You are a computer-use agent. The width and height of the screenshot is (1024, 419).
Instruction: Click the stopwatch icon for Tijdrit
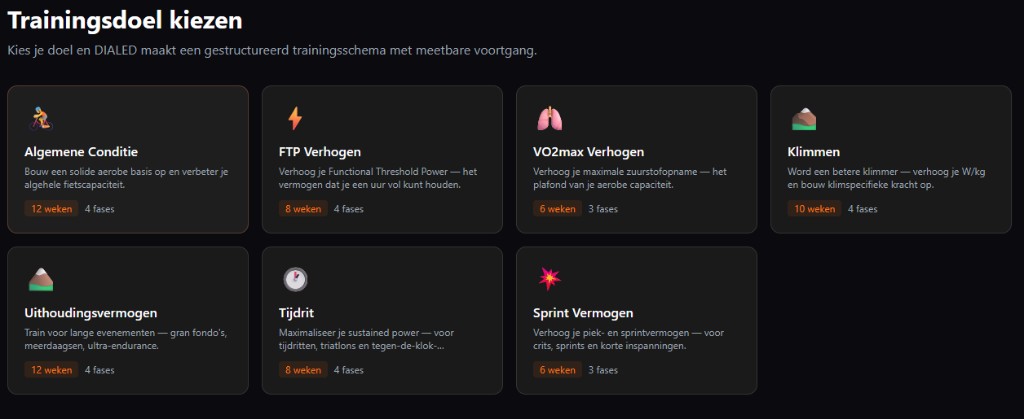coord(295,279)
